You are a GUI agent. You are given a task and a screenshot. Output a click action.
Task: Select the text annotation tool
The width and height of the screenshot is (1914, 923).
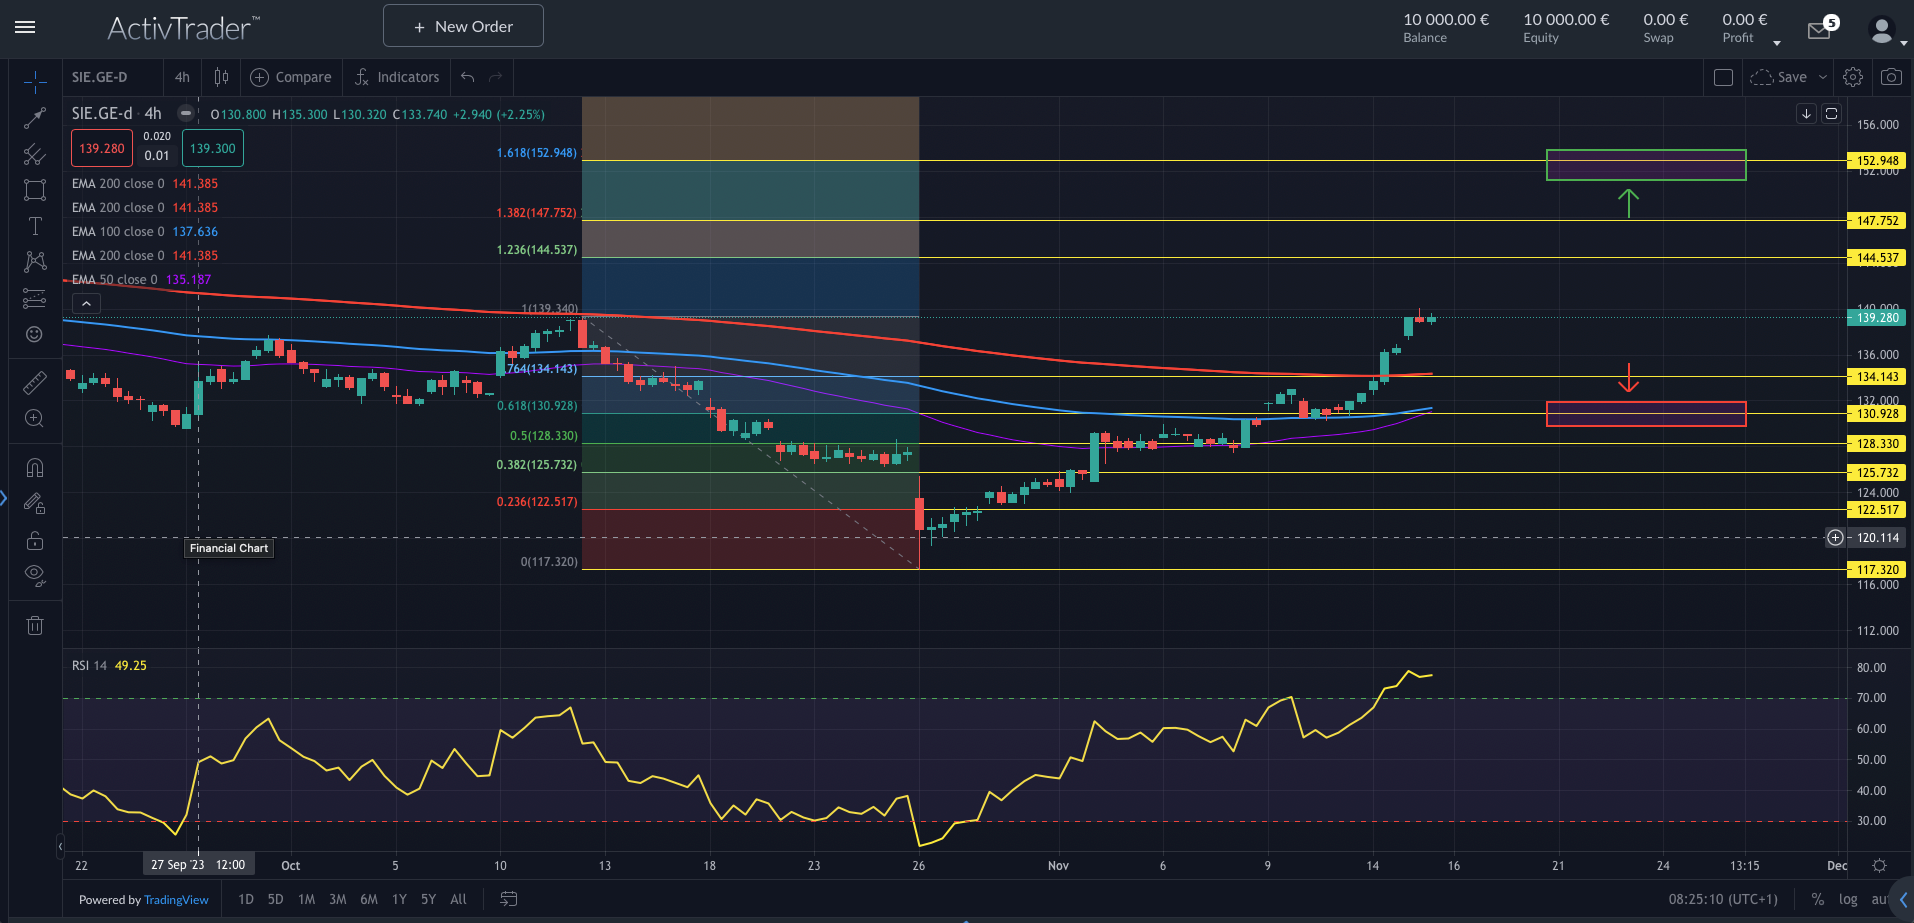[x=35, y=226]
